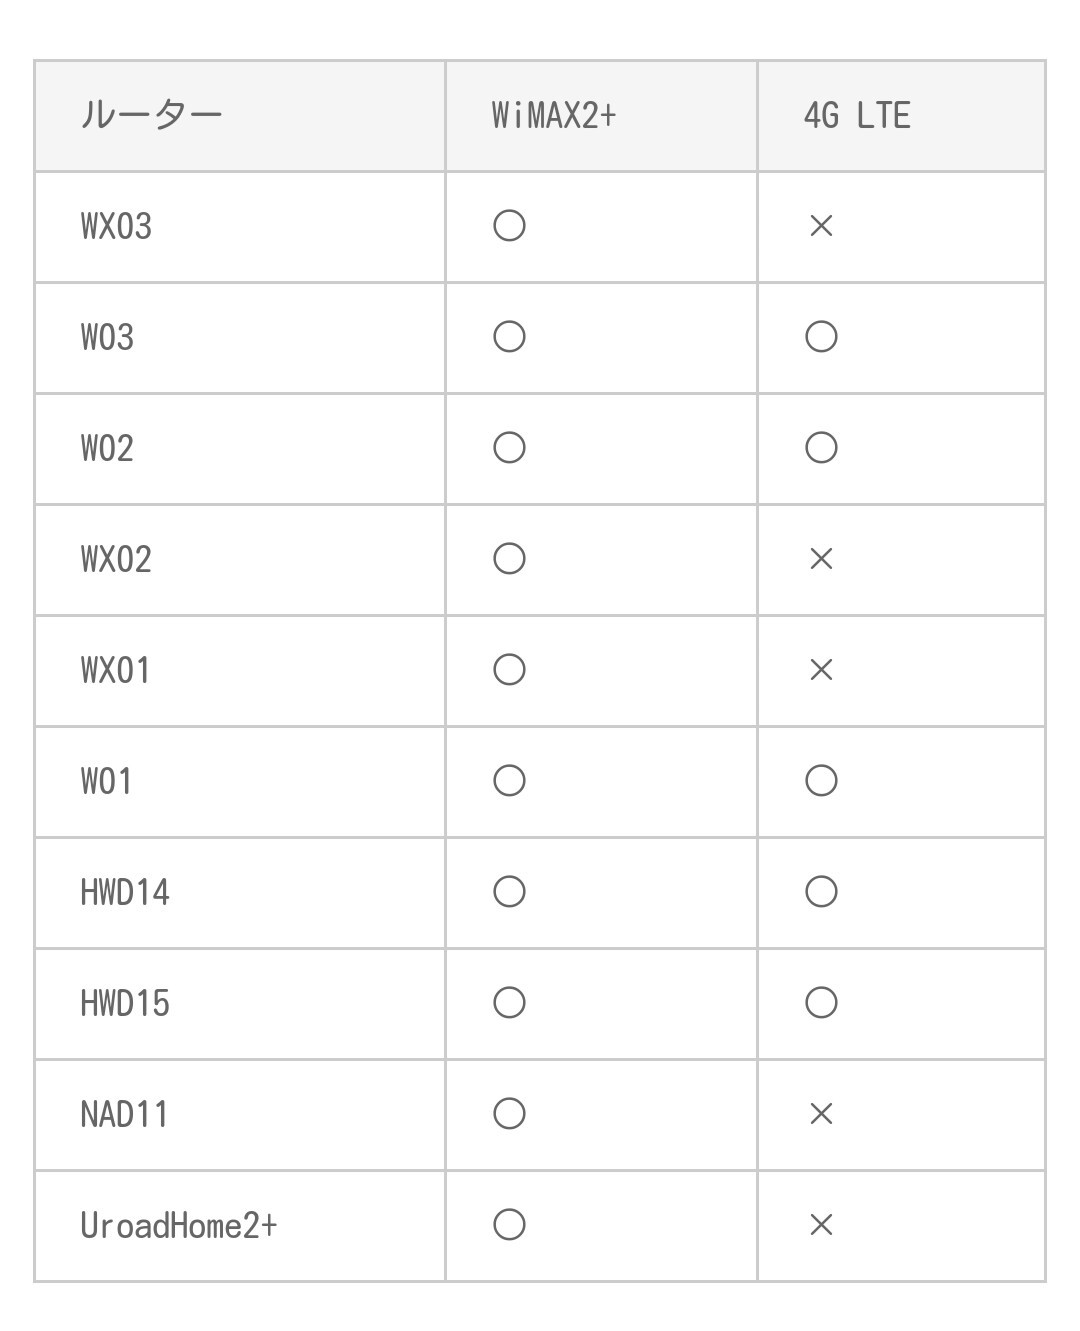Click the 4G LTE circle for HWD15

[x=821, y=1003]
